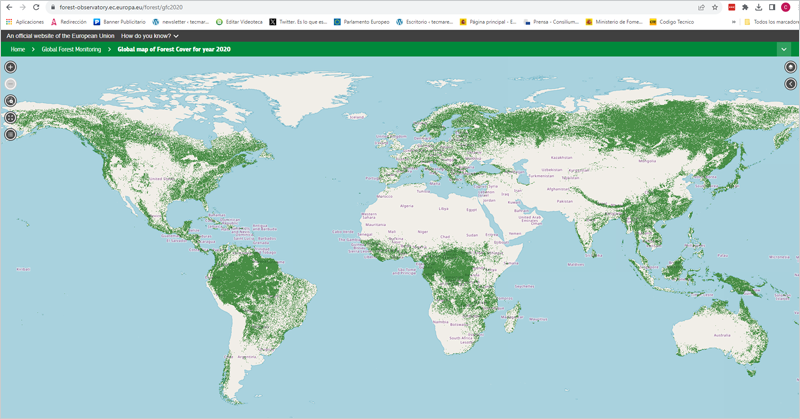Open browser Extensions puzzle icon
This screenshot has width=800, height=419.
tap(745, 7)
